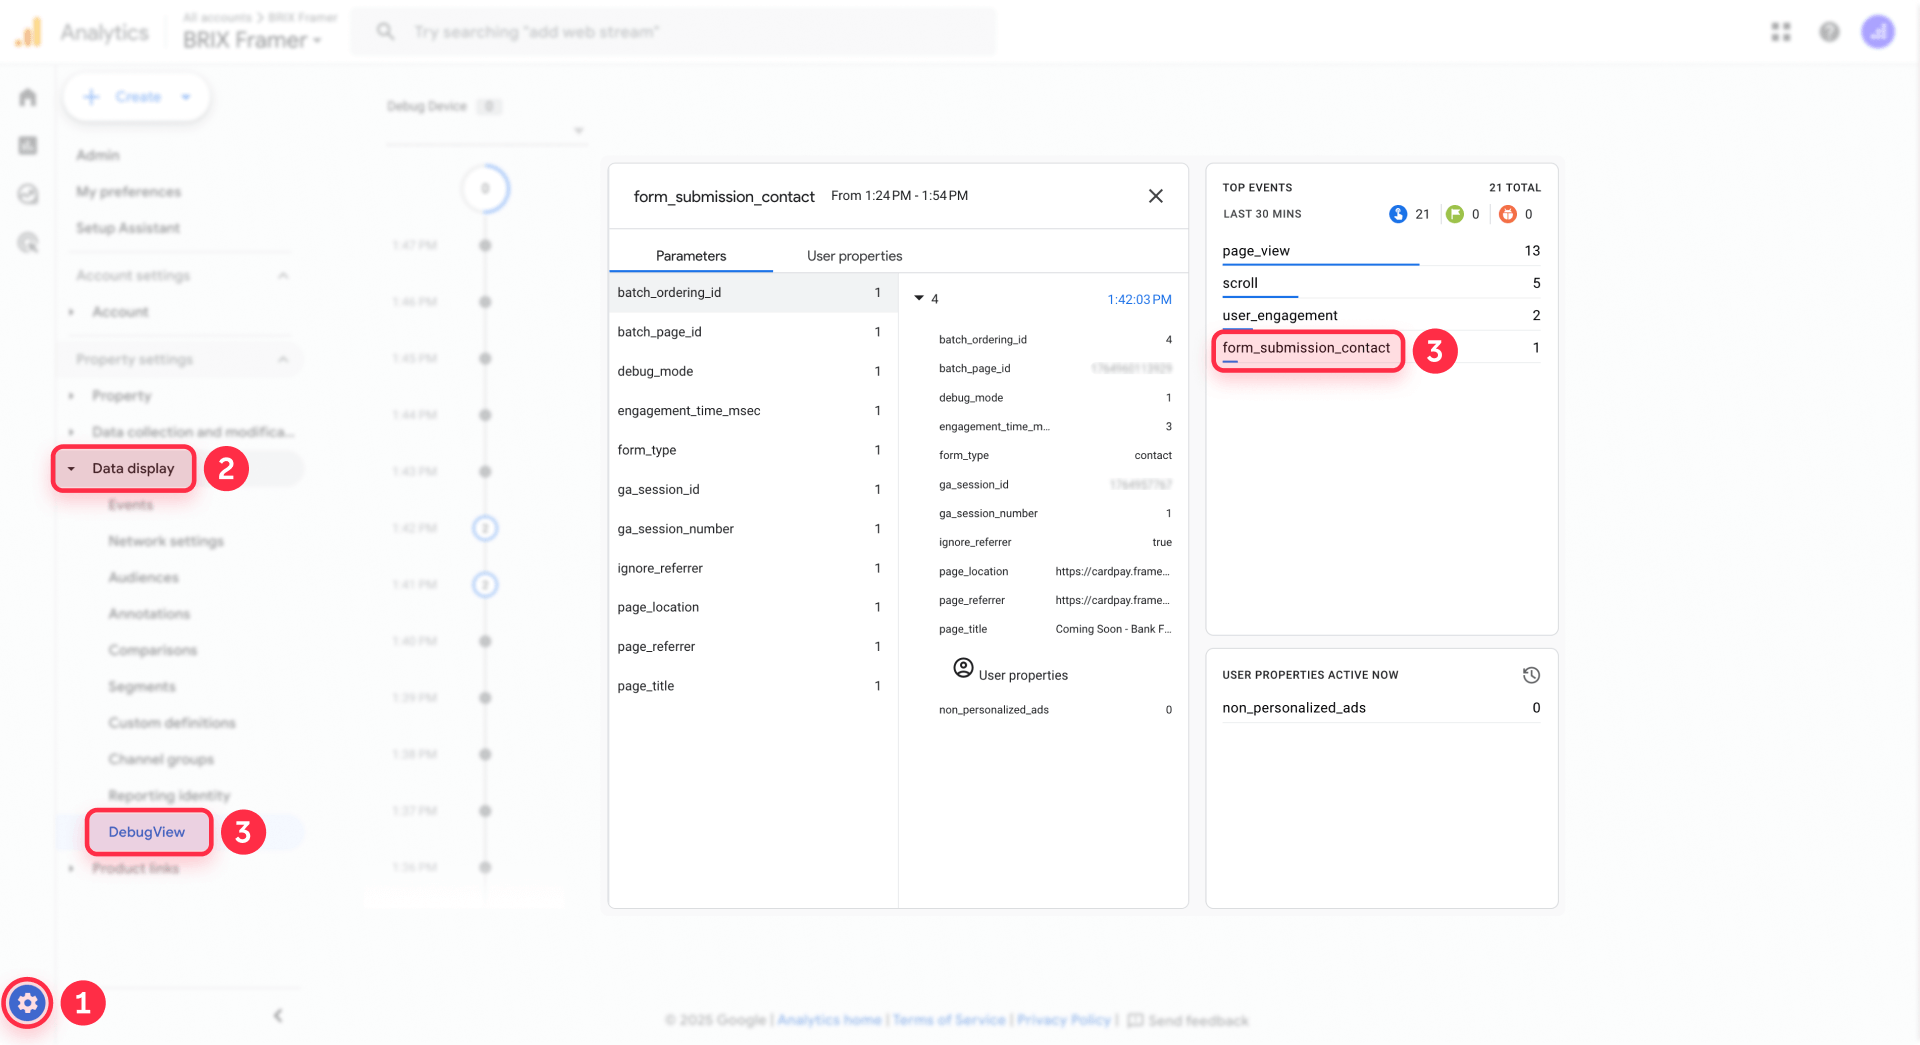Select the batch_ordering_id parameter row
Viewport: 1920px width, 1045px height.
tap(753, 293)
